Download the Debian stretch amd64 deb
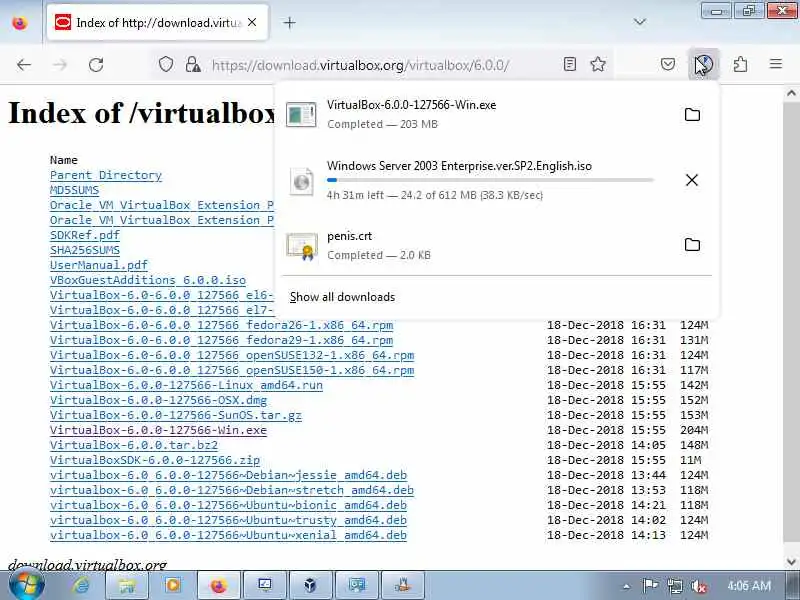The image size is (800, 600). [x=232, y=490]
